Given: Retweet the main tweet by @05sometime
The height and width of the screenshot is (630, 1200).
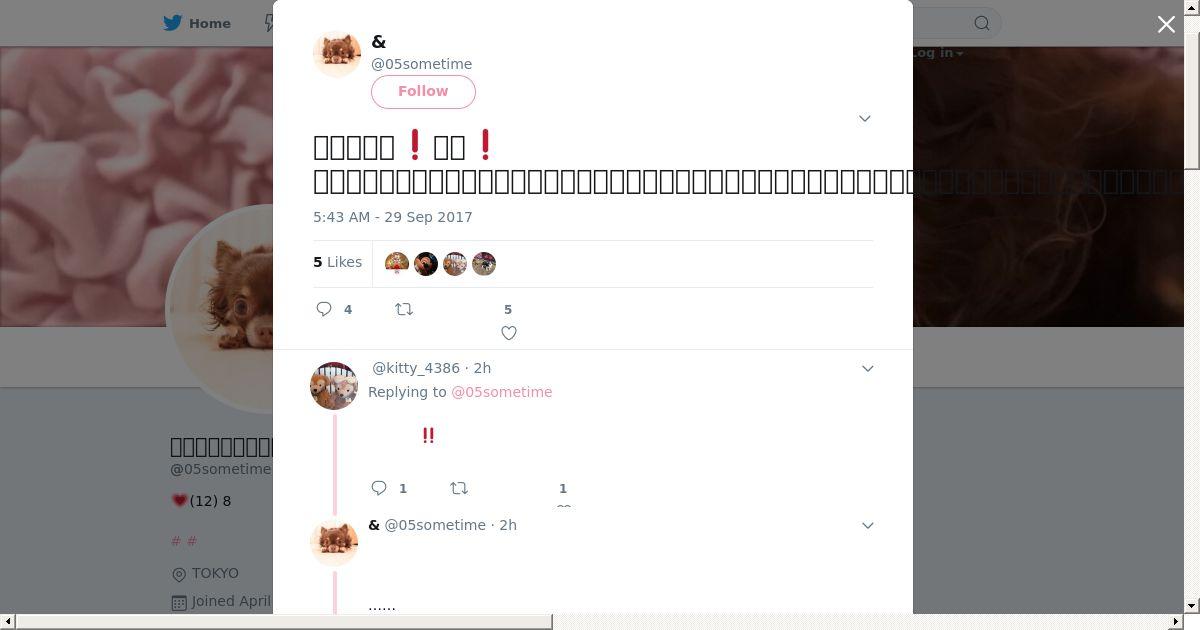Looking at the screenshot, I should pyautogui.click(x=404, y=309).
